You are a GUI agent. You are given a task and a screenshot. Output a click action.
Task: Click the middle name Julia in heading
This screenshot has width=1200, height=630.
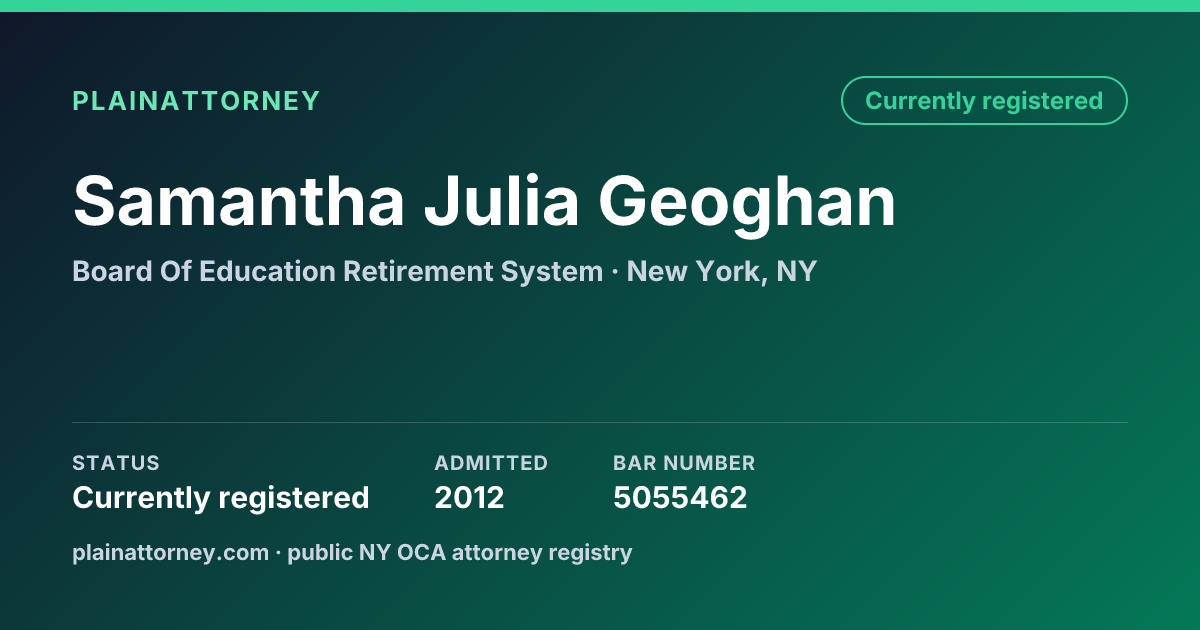coord(502,201)
